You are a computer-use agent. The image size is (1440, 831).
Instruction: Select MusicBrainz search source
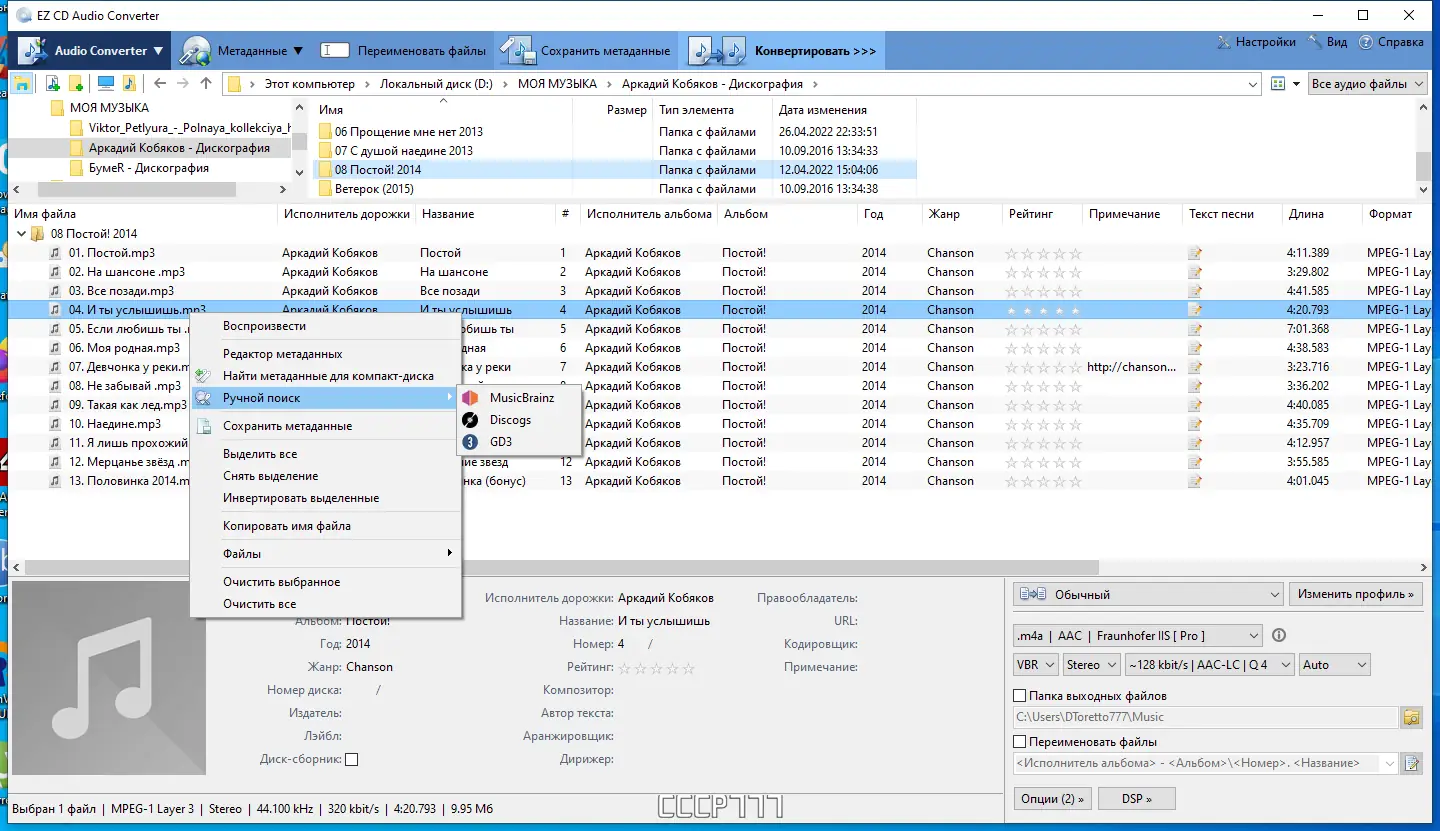520,398
